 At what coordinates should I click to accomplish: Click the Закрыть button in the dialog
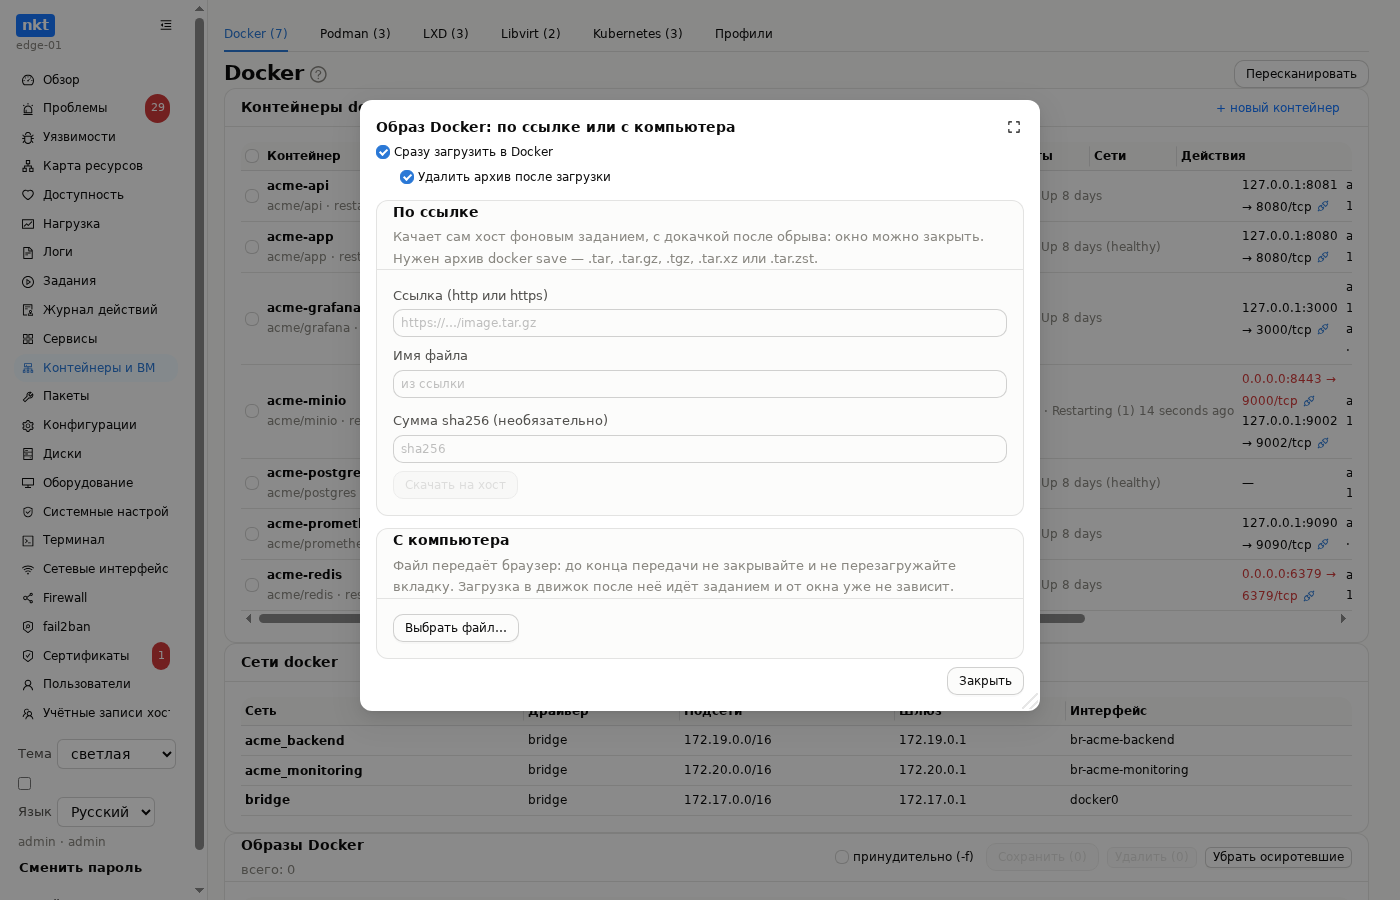(985, 681)
